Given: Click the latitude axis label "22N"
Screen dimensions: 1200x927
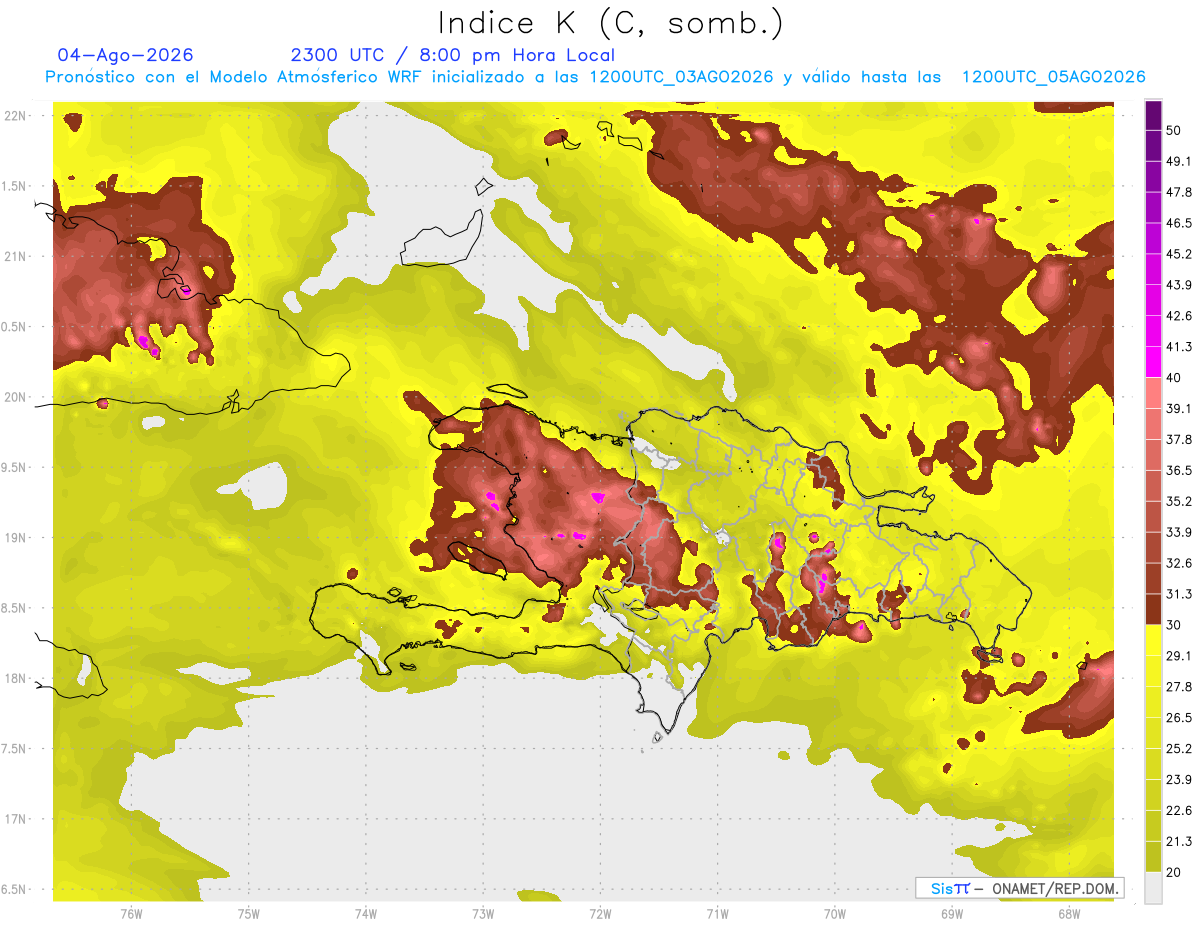Looking at the screenshot, I should 16,116.
